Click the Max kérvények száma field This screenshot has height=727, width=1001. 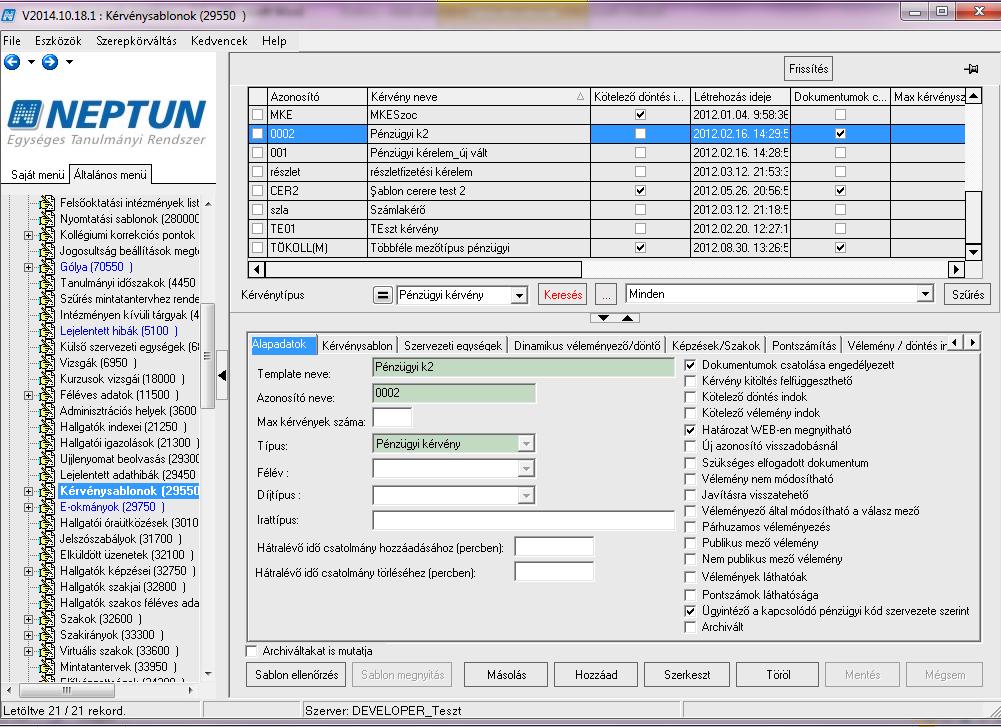point(392,419)
